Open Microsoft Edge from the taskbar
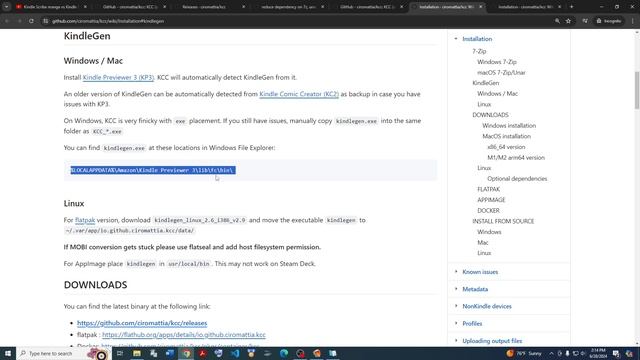 coord(284,353)
